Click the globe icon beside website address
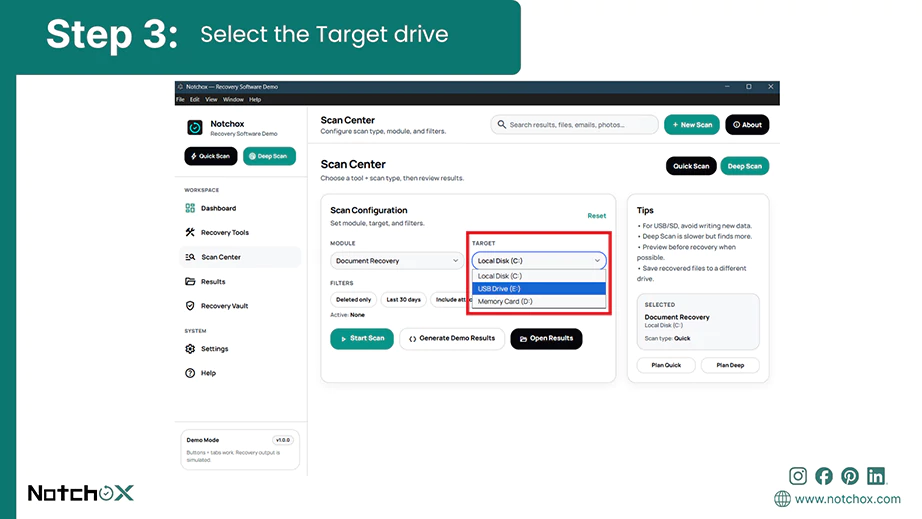Image resolution: width=922 pixels, height=519 pixels. pyautogui.click(x=782, y=499)
